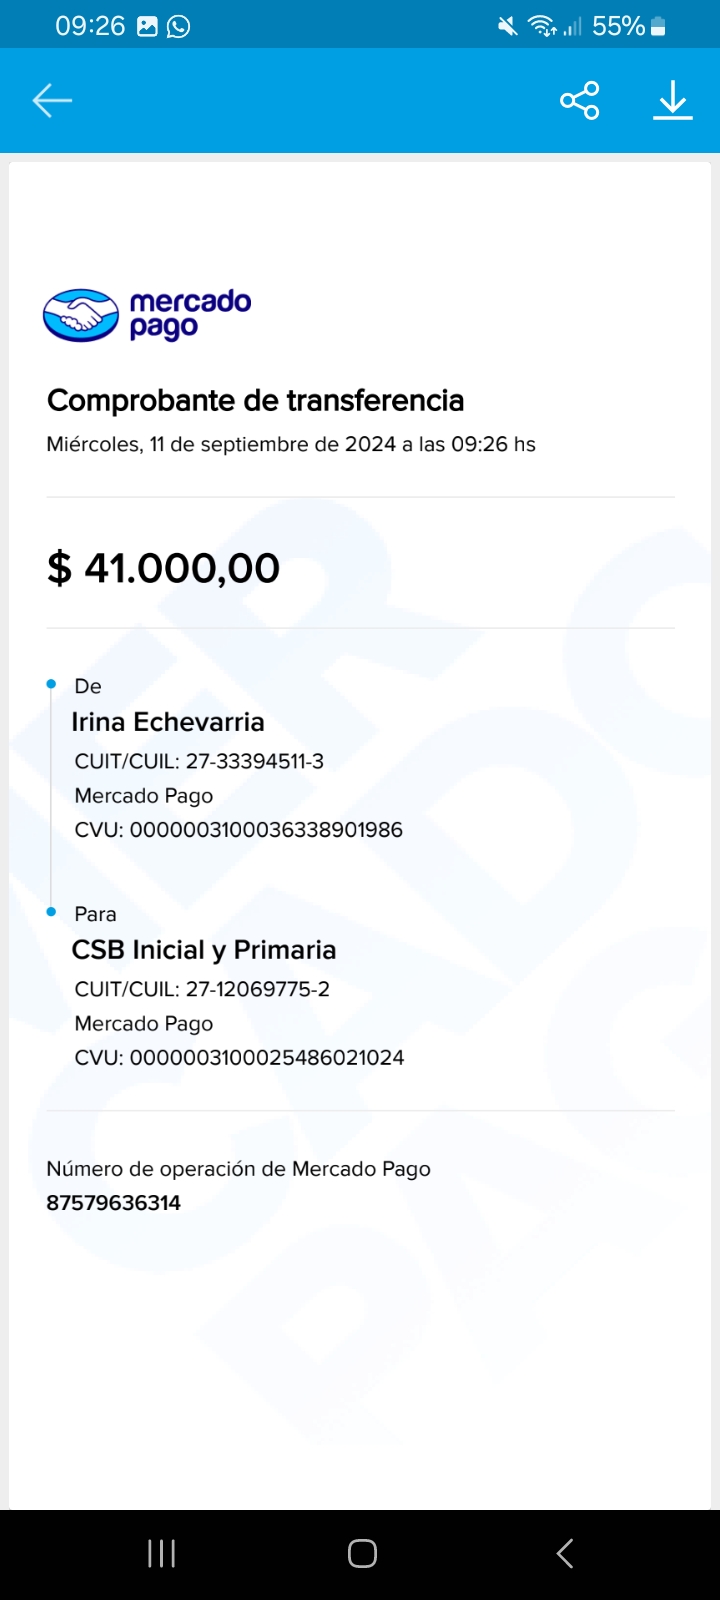Screen dimensions: 720x1600
Task: Tap the battery status icon
Action: click(x=658, y=26)
